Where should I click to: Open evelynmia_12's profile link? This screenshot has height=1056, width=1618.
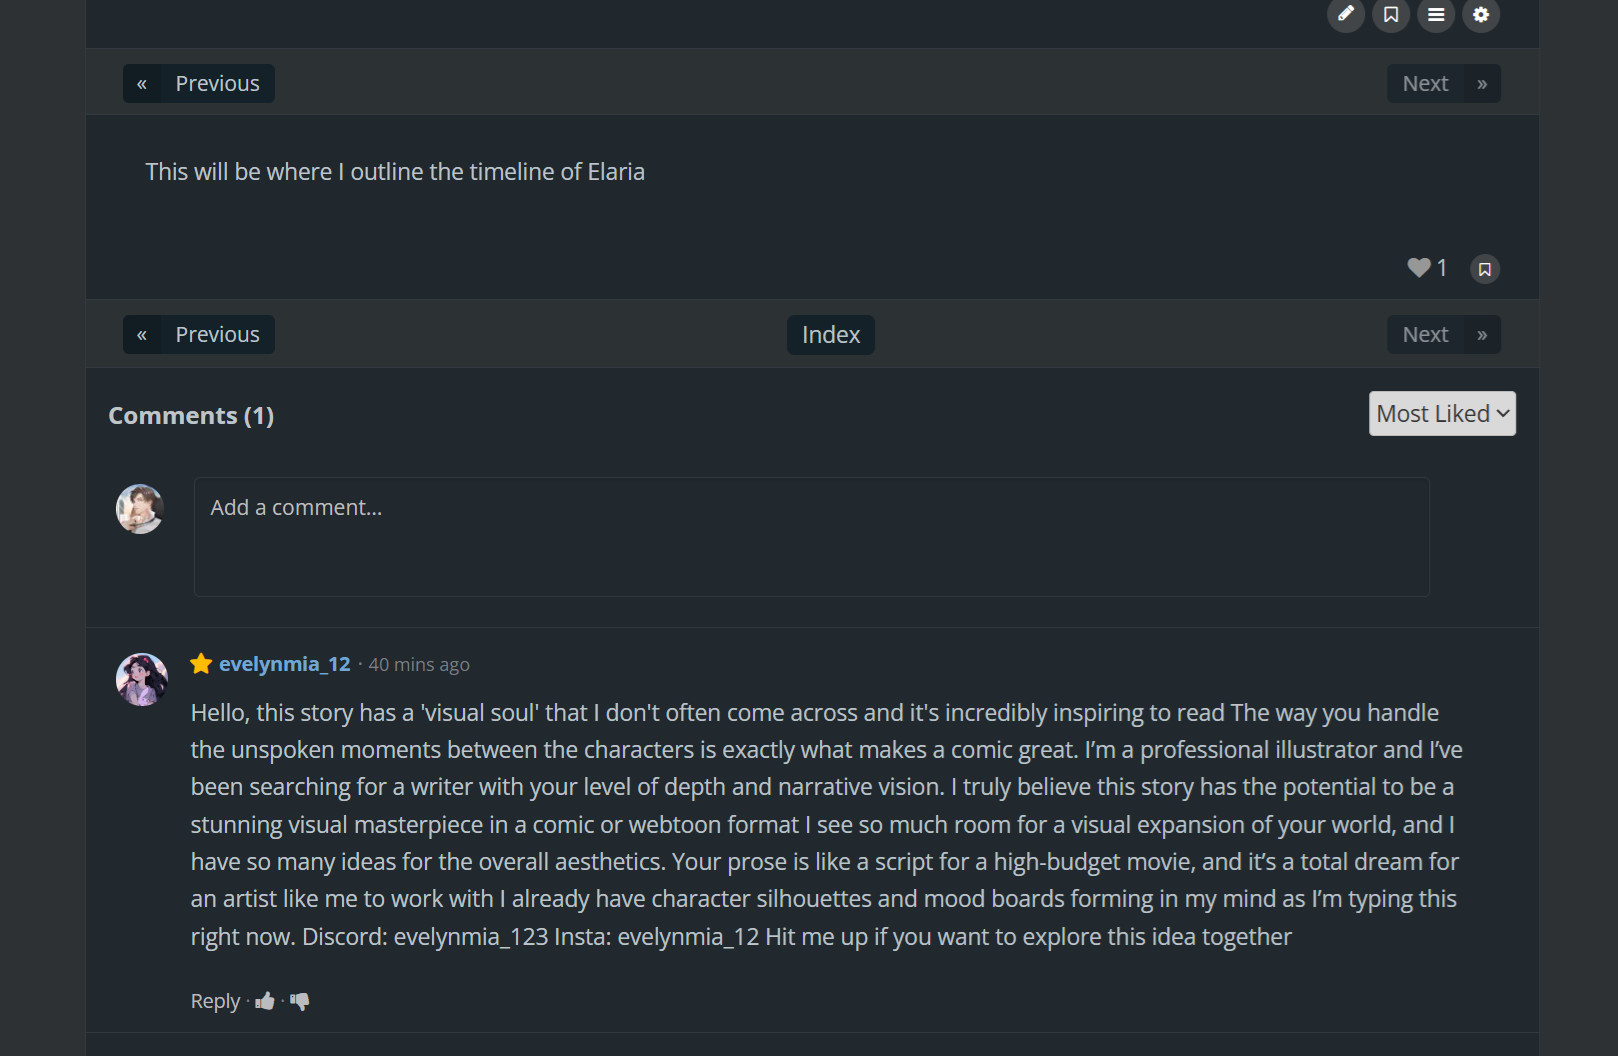285,664
